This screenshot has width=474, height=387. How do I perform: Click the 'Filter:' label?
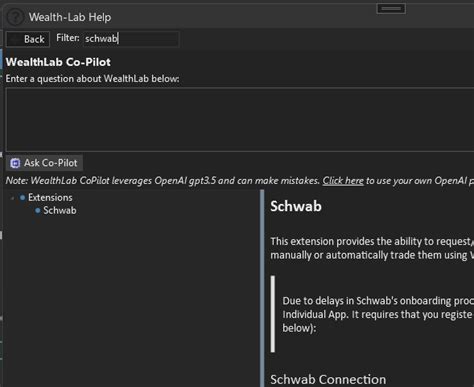click(x=68, y=38)
